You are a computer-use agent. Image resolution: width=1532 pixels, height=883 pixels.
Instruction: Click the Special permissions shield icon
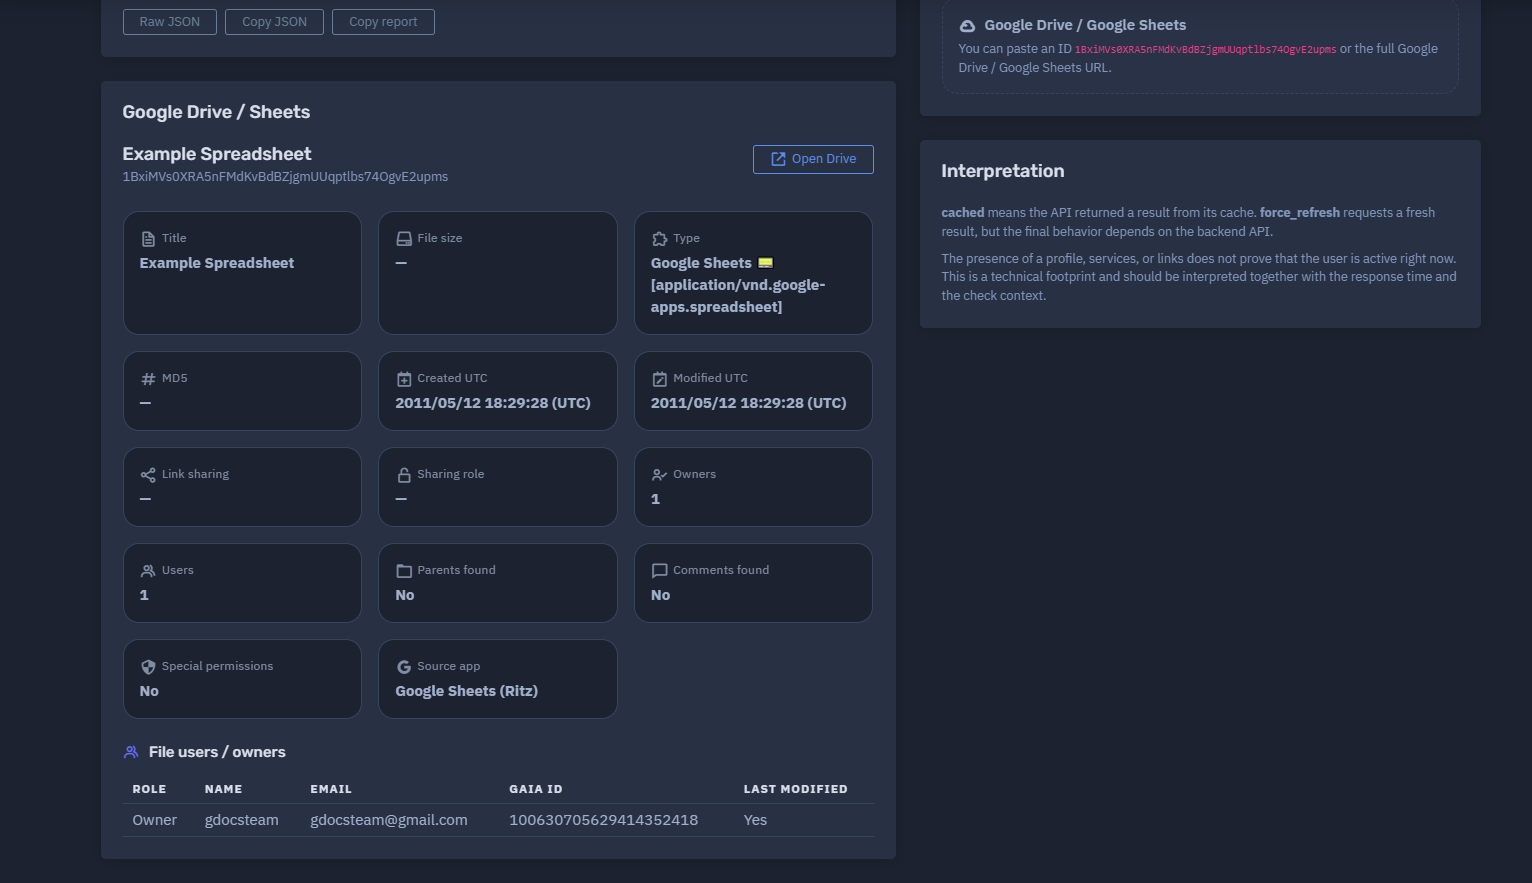click(x=148, y=667)
